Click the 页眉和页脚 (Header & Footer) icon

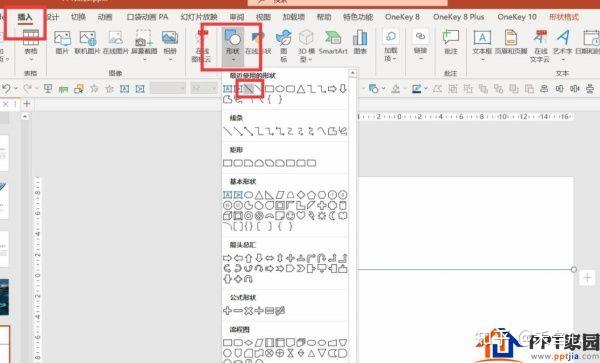[511, 42]
